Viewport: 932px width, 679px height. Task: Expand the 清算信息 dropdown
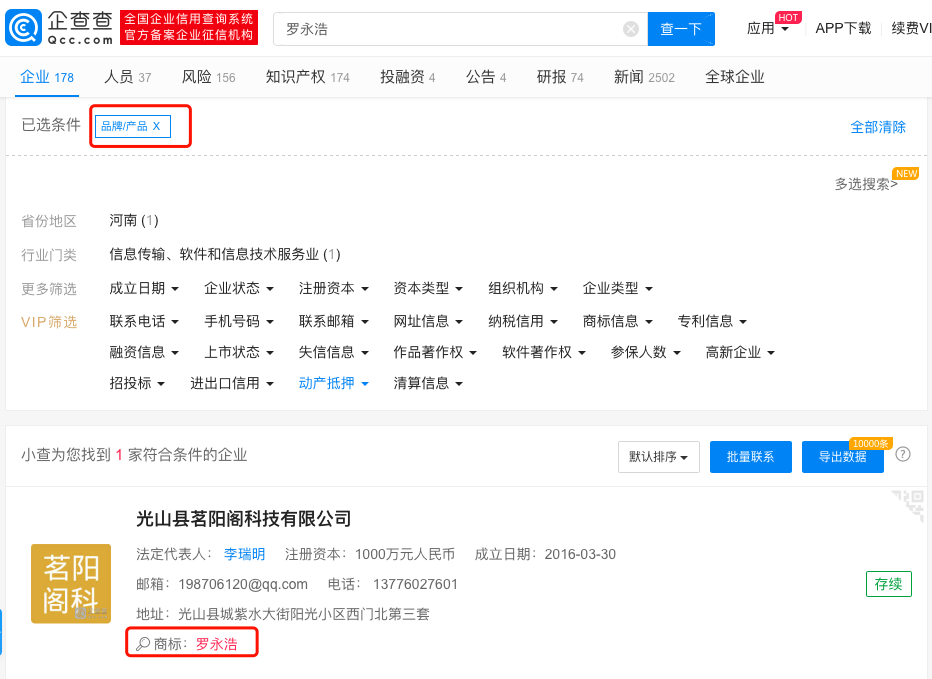[x=428, y=383]
